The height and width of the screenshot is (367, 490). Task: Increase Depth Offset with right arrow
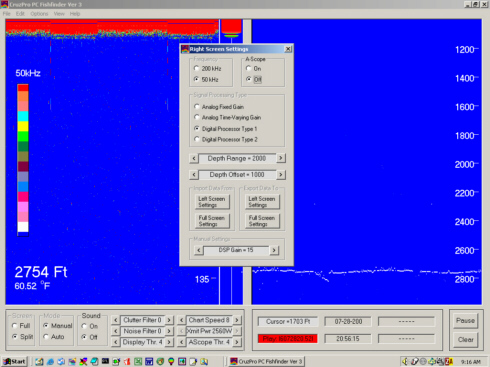tap(281, 175)
